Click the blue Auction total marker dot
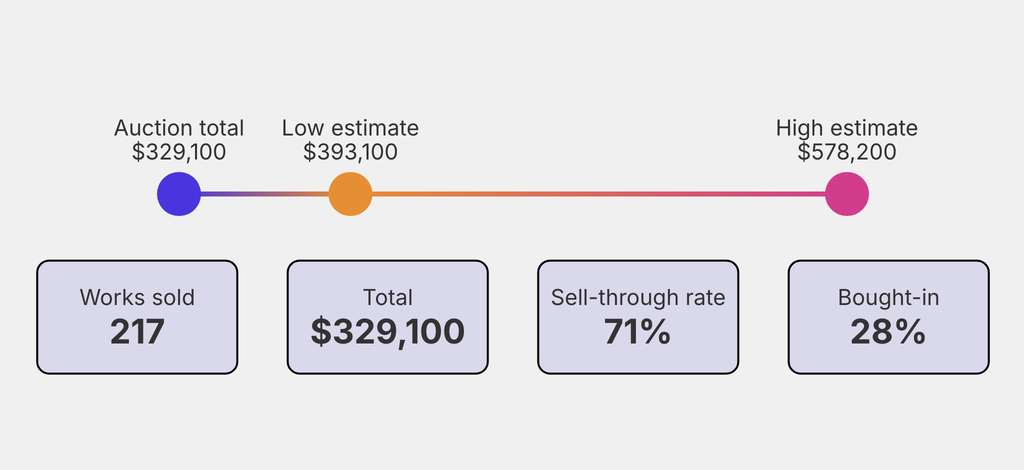 point(179,194)
